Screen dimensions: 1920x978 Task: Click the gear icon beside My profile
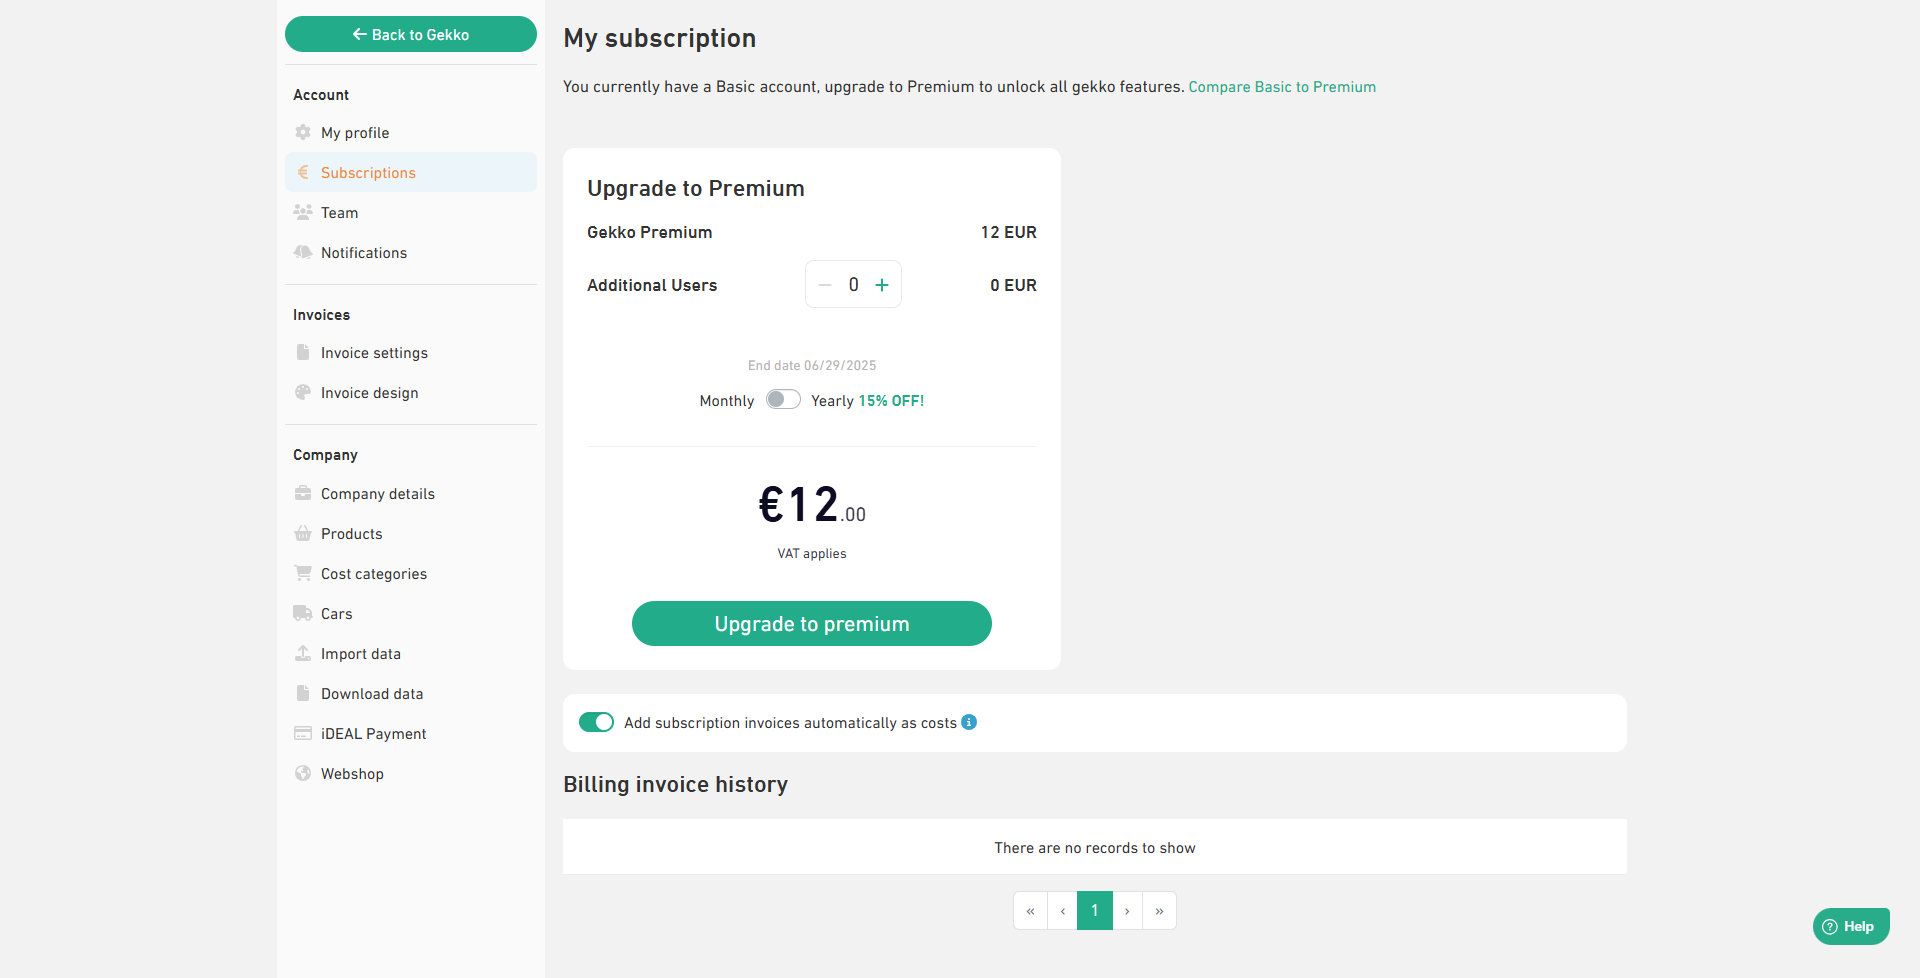click(x=303, y=132)
